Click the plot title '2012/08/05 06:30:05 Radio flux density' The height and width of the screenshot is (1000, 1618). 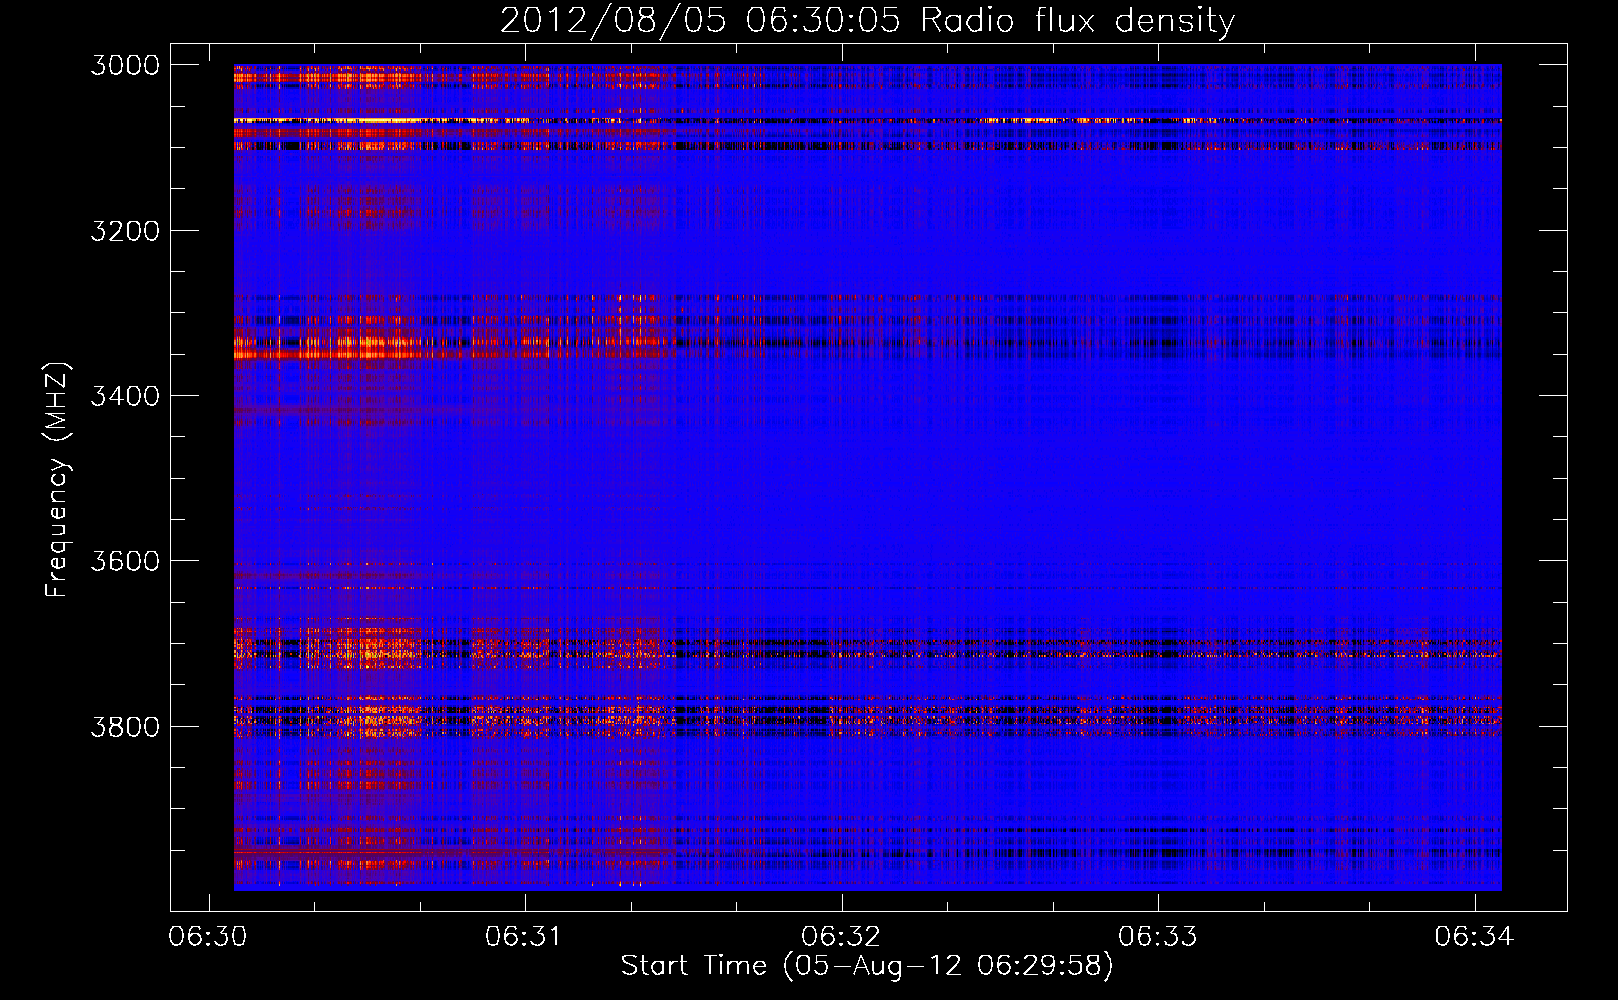coord(867,21)
